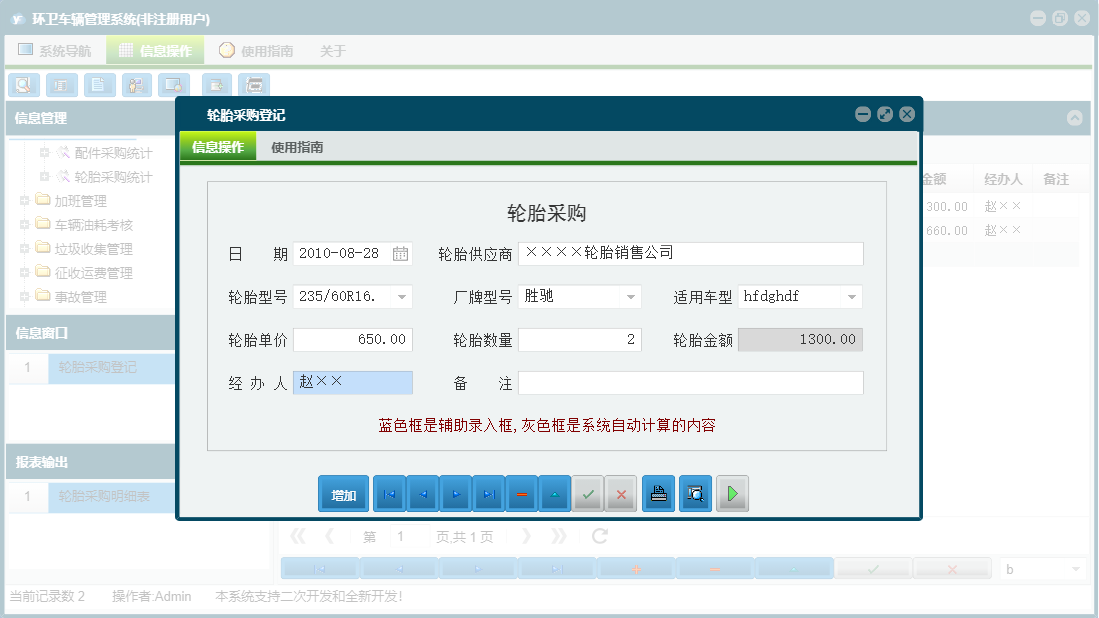Click the red delete record icon

521,493
